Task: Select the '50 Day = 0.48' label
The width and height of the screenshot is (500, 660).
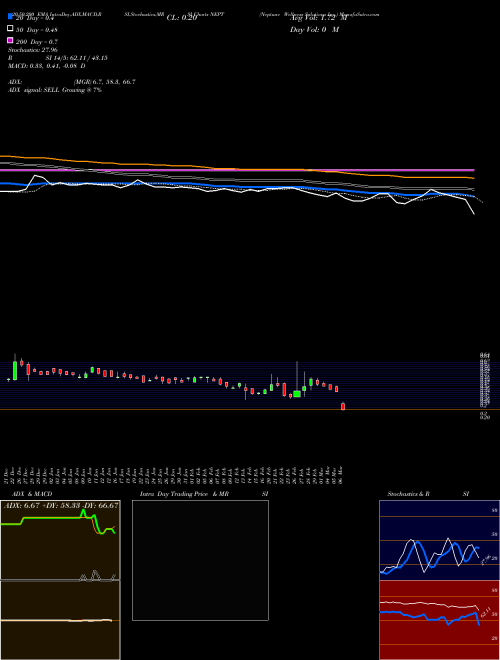Action: point(37,30)
